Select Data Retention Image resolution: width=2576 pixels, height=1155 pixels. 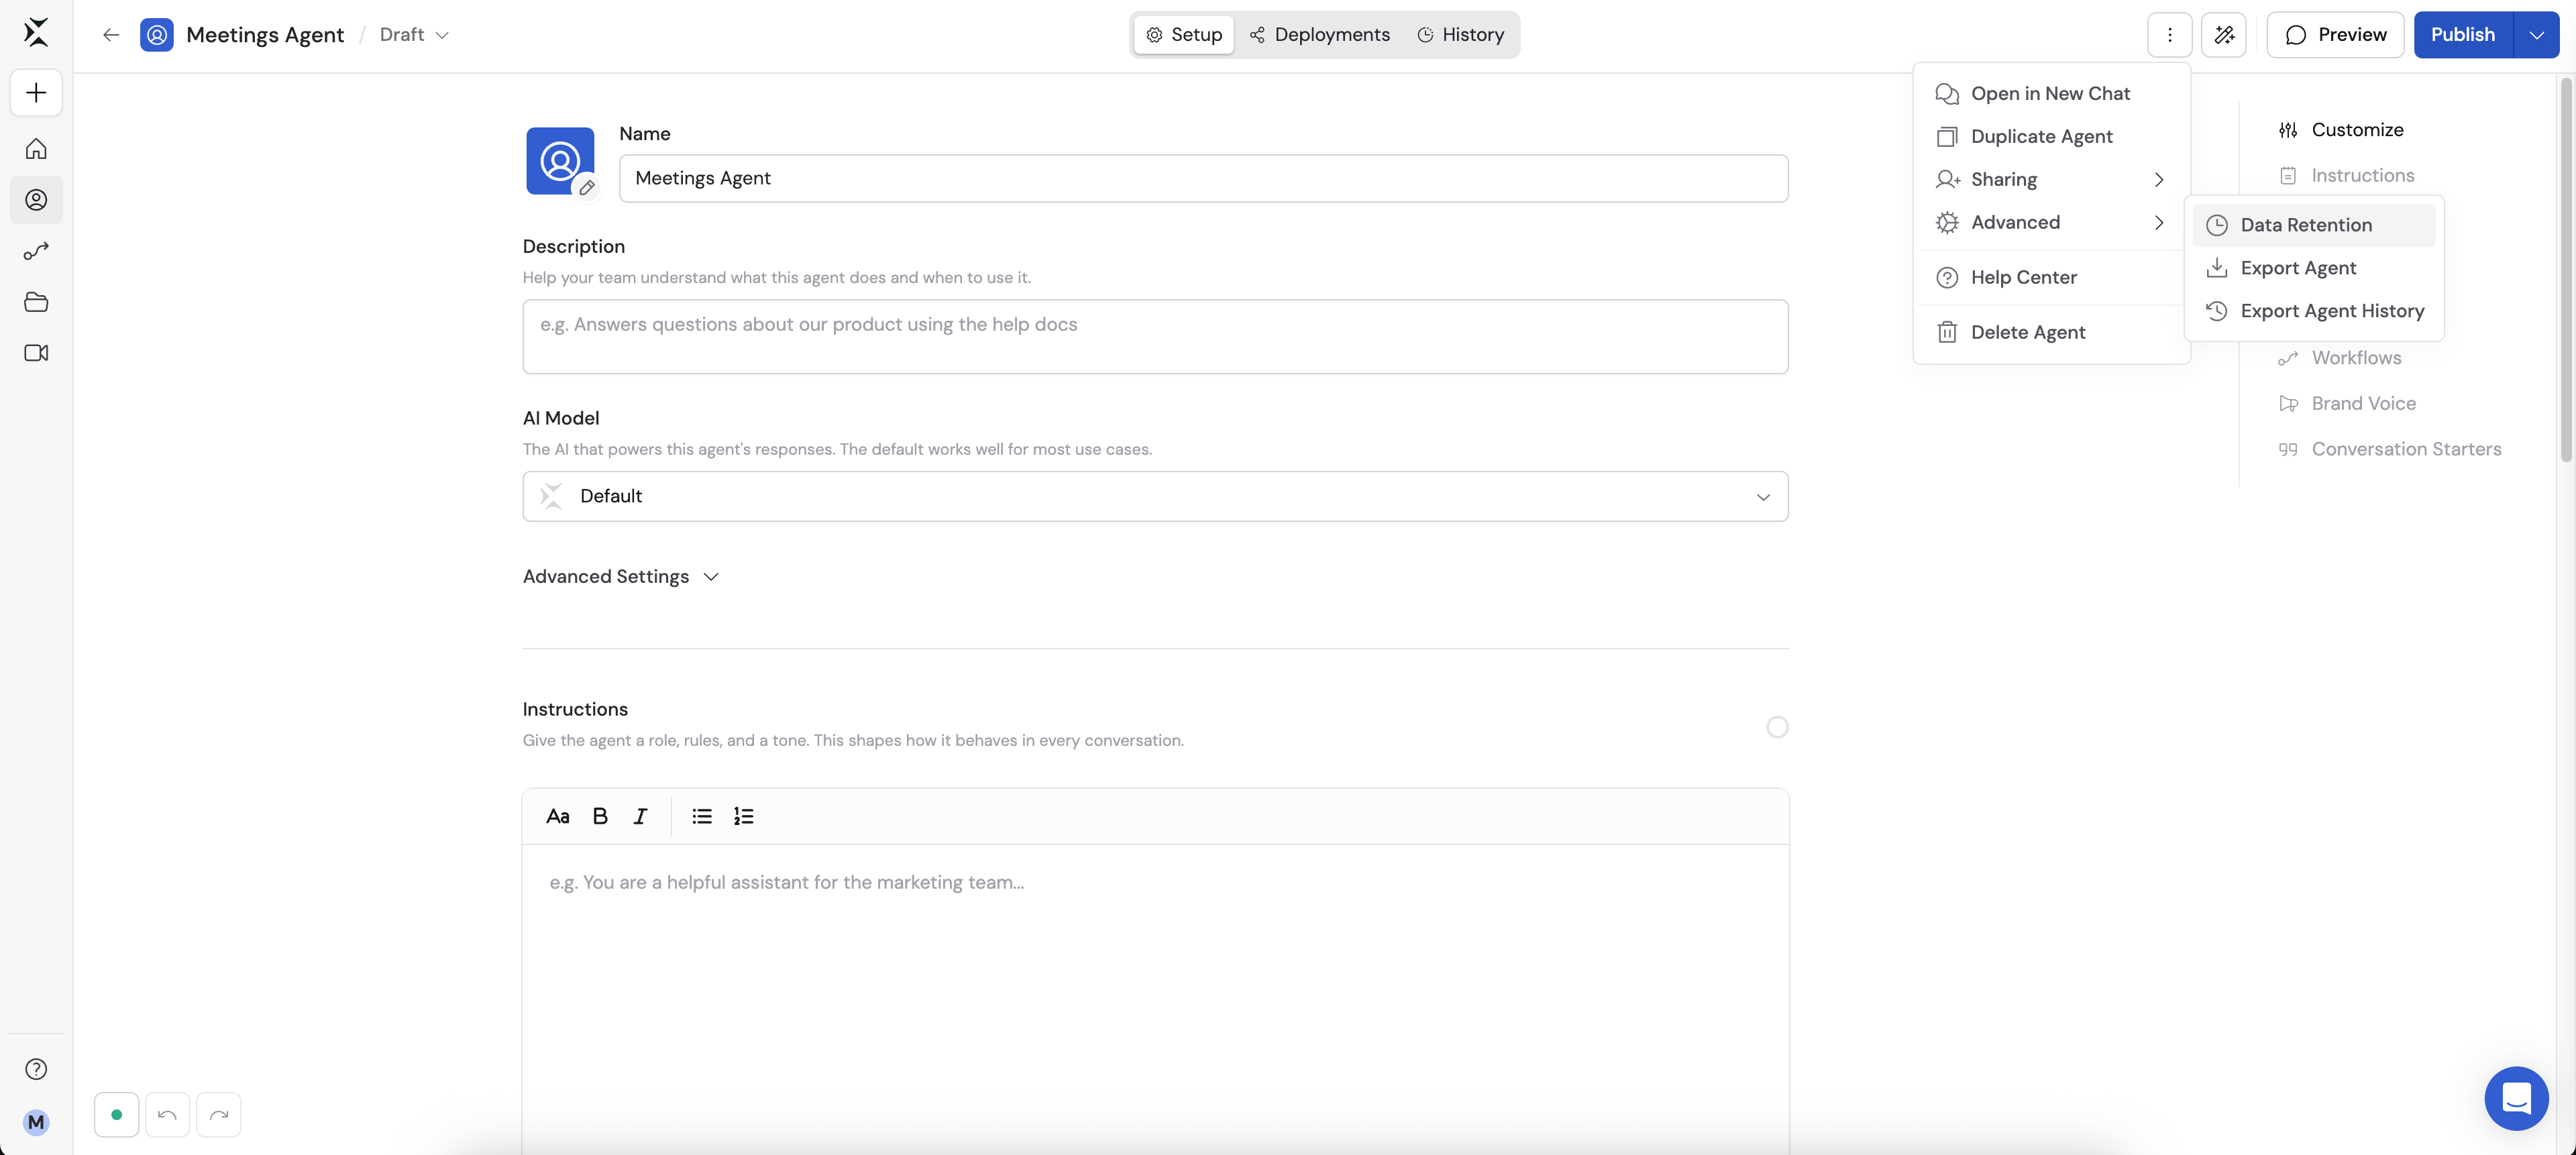pos(2314,225)
